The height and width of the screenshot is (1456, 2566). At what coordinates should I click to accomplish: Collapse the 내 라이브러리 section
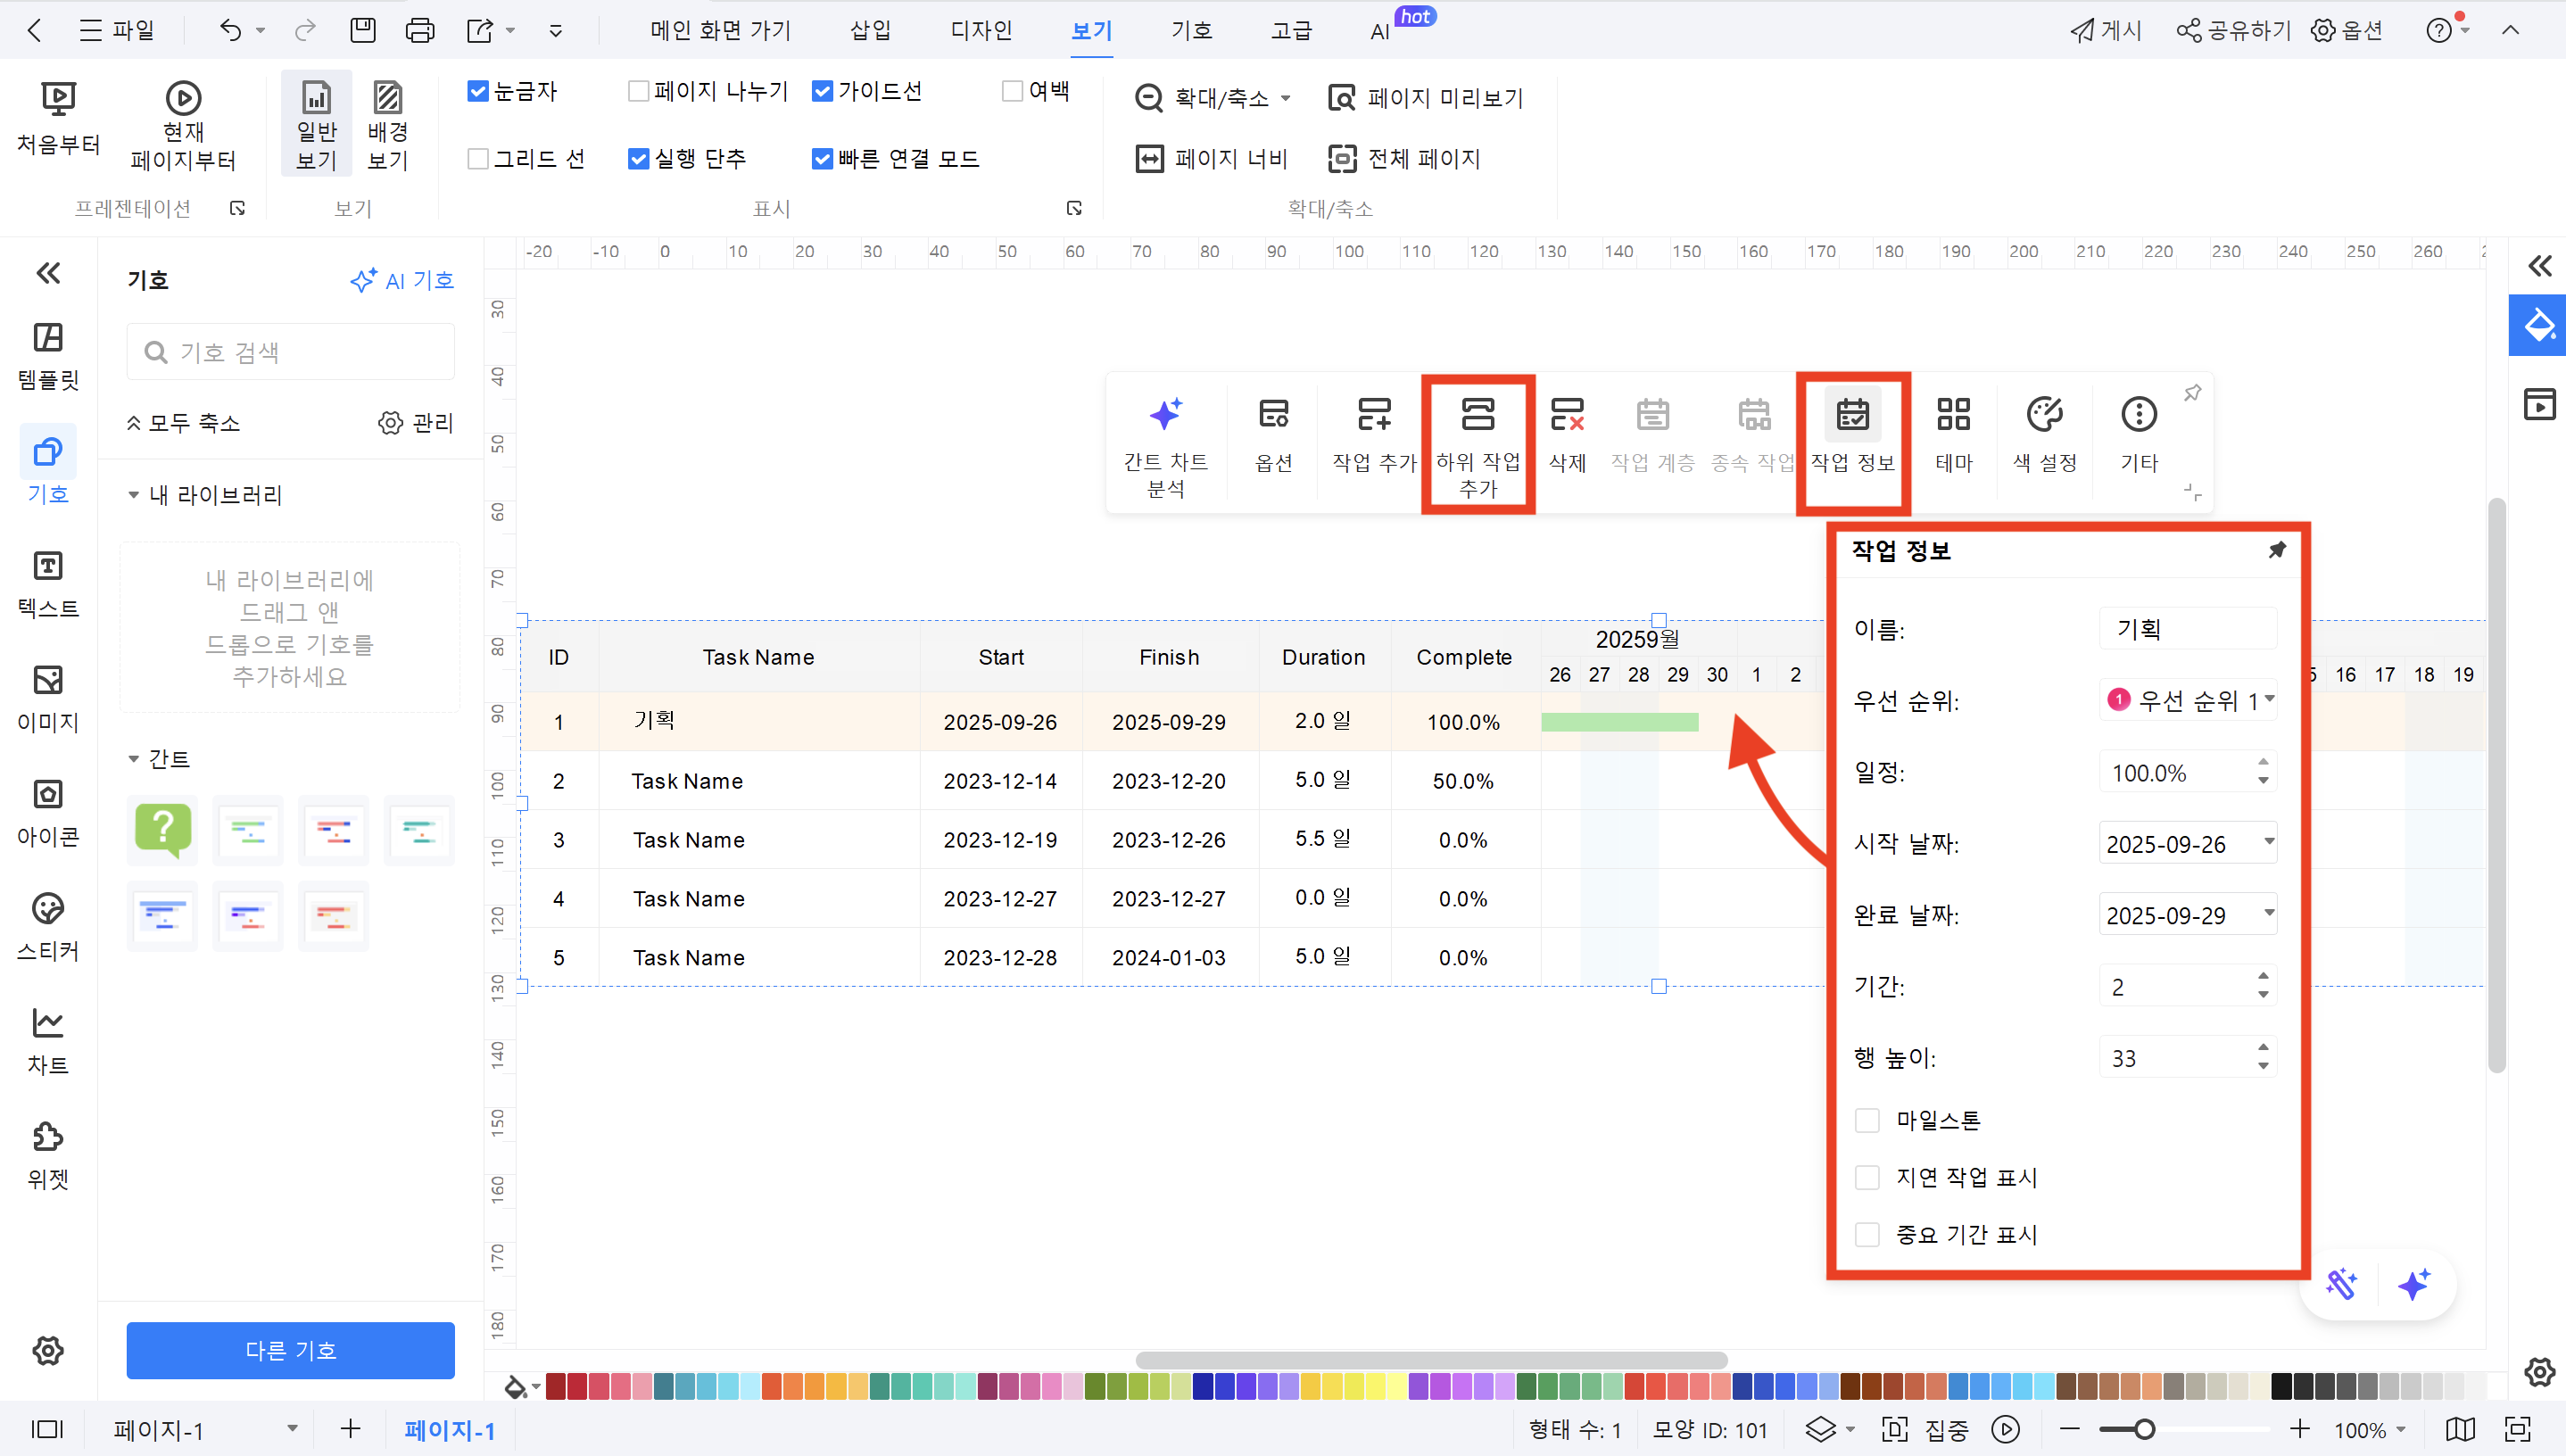tap(135, 495)
